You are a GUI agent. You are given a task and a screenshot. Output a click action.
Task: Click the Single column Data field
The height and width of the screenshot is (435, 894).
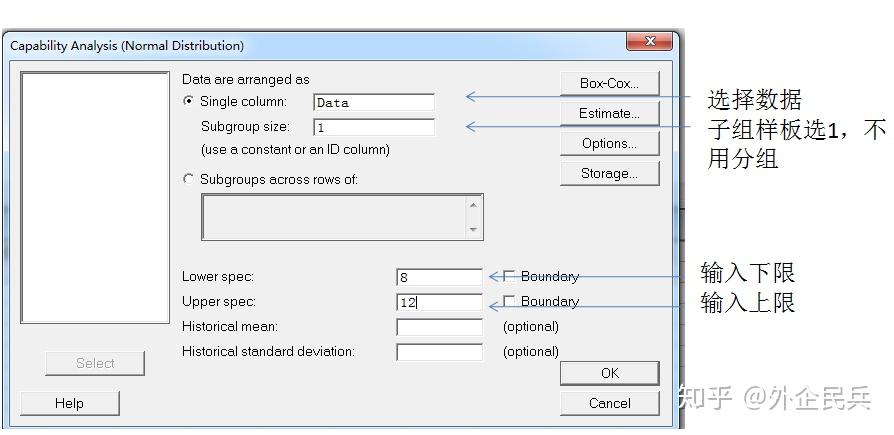point(374,103)
